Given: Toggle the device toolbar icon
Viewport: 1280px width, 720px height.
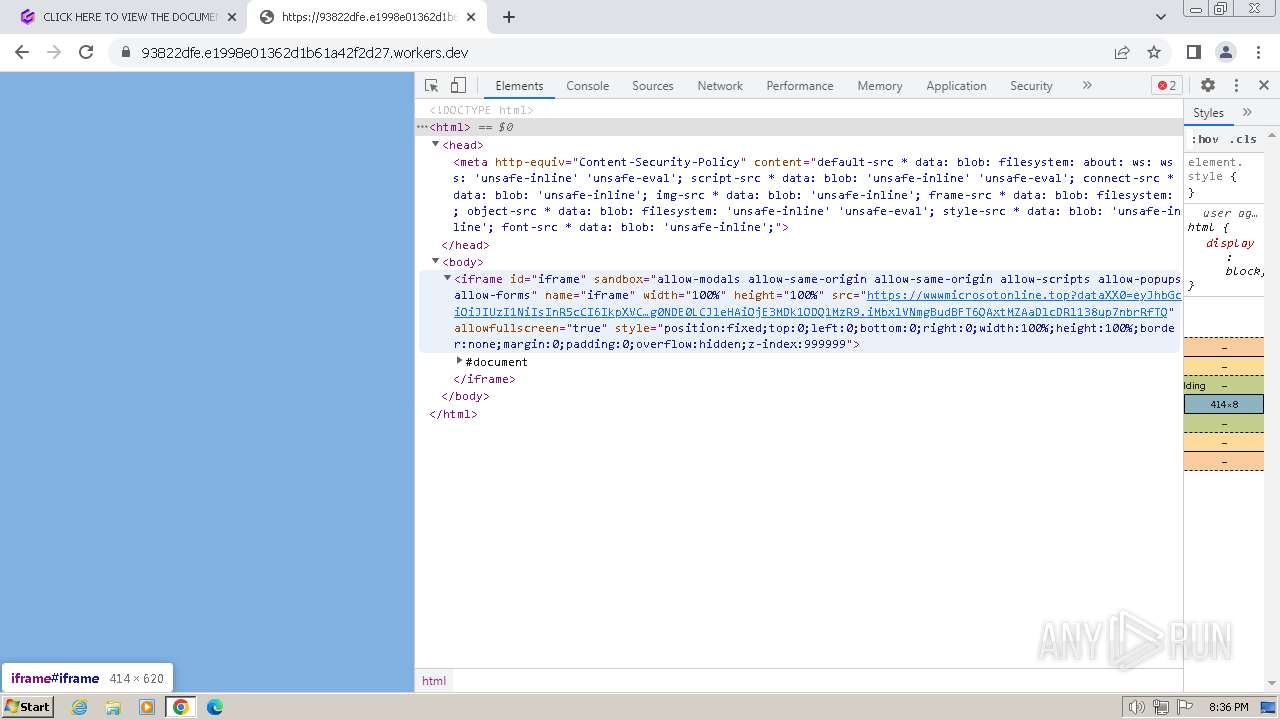Looking at the screenshot, I should pos(458,86).
